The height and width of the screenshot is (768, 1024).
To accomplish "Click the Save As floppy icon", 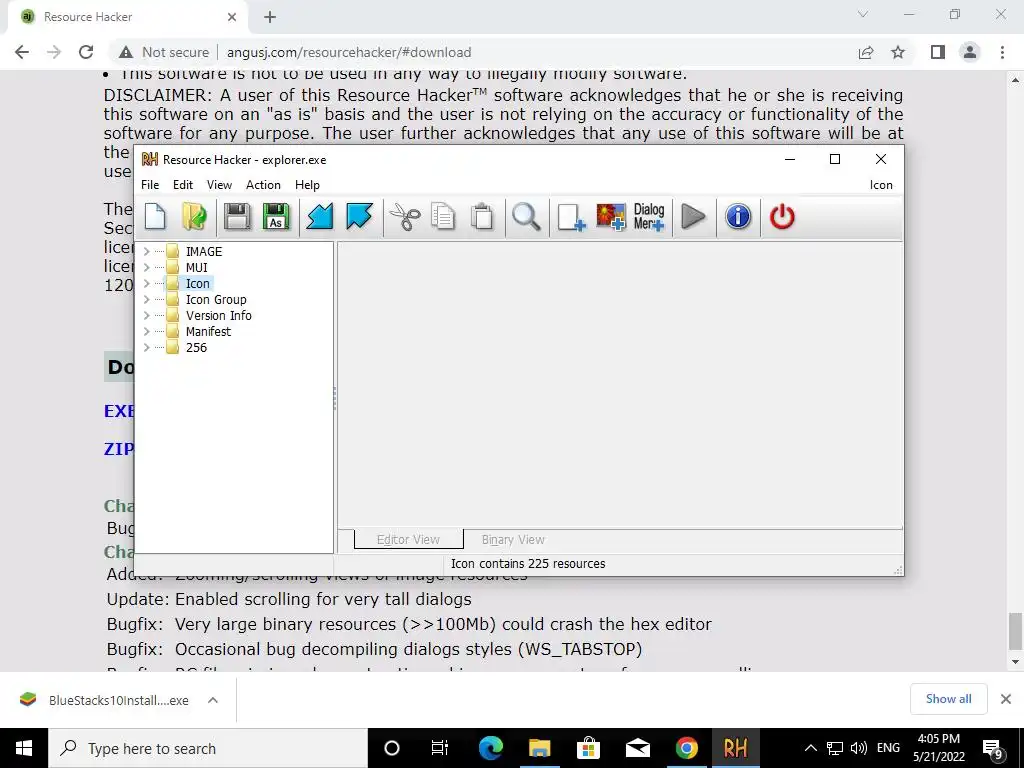I will coord(276,217).
